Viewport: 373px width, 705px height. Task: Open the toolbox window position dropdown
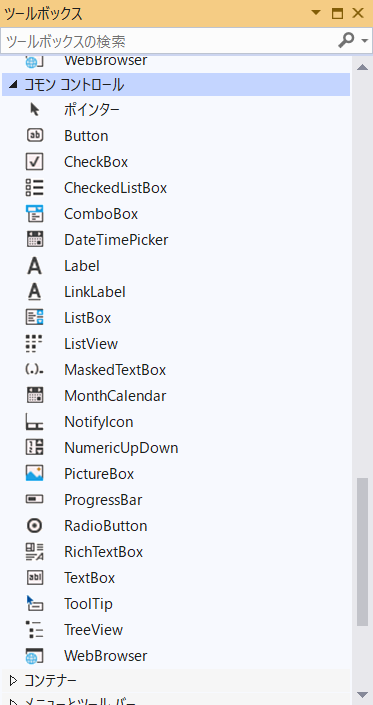pos(316,13)
